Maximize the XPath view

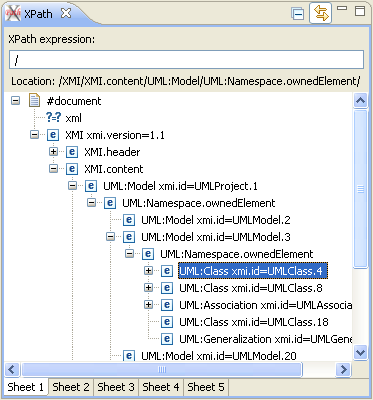pyautogui.click(x=360, y=10)
